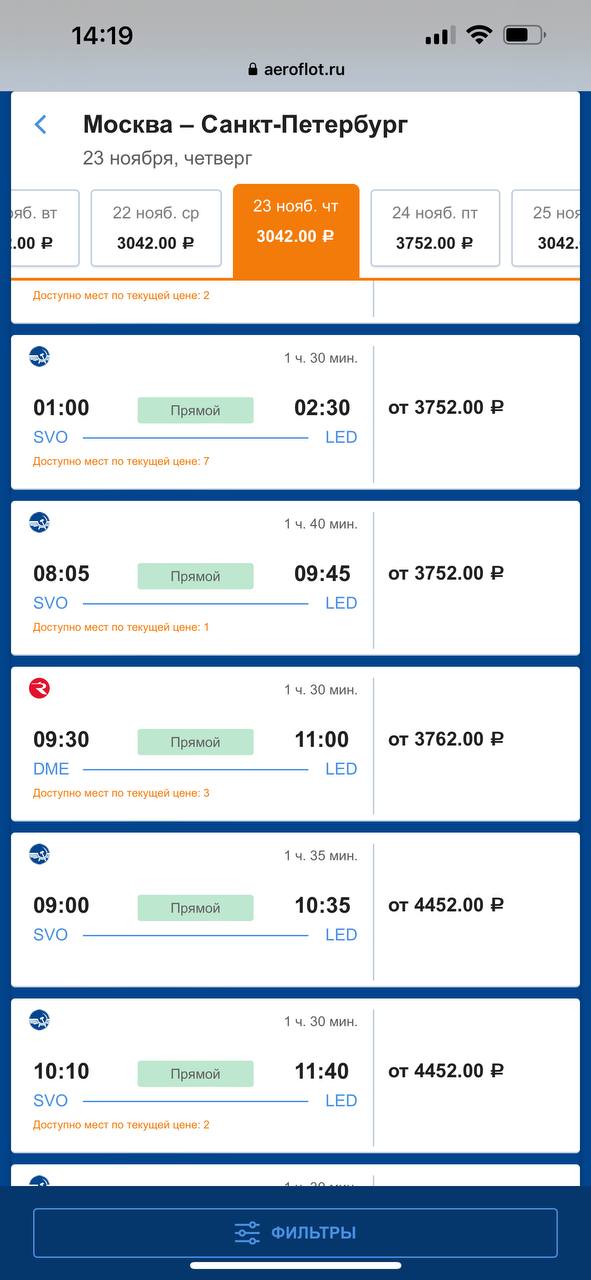Choose the от 4452.00 ₽ fare for 10:10 flight
The image size is (591, 1280).
click(446, 1072)
